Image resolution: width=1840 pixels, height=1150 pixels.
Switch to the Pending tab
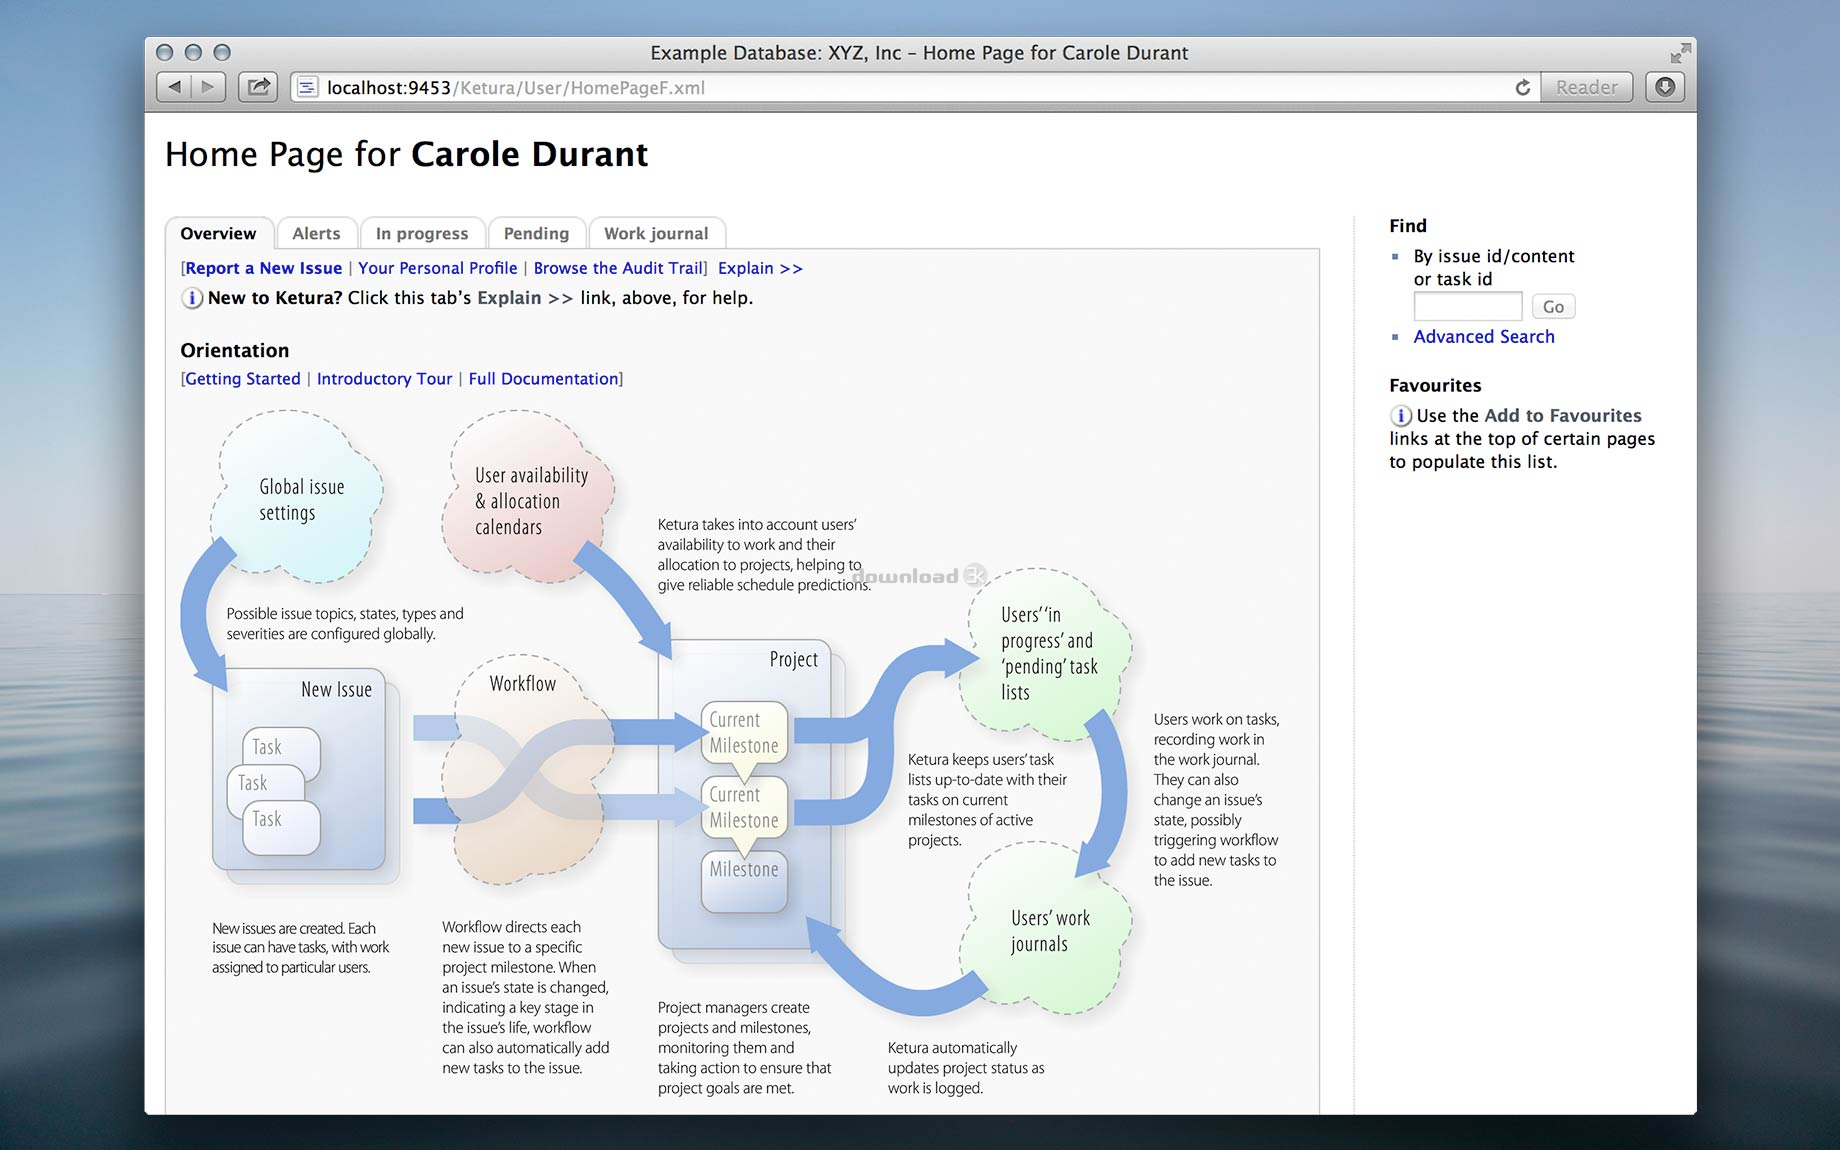536,233
